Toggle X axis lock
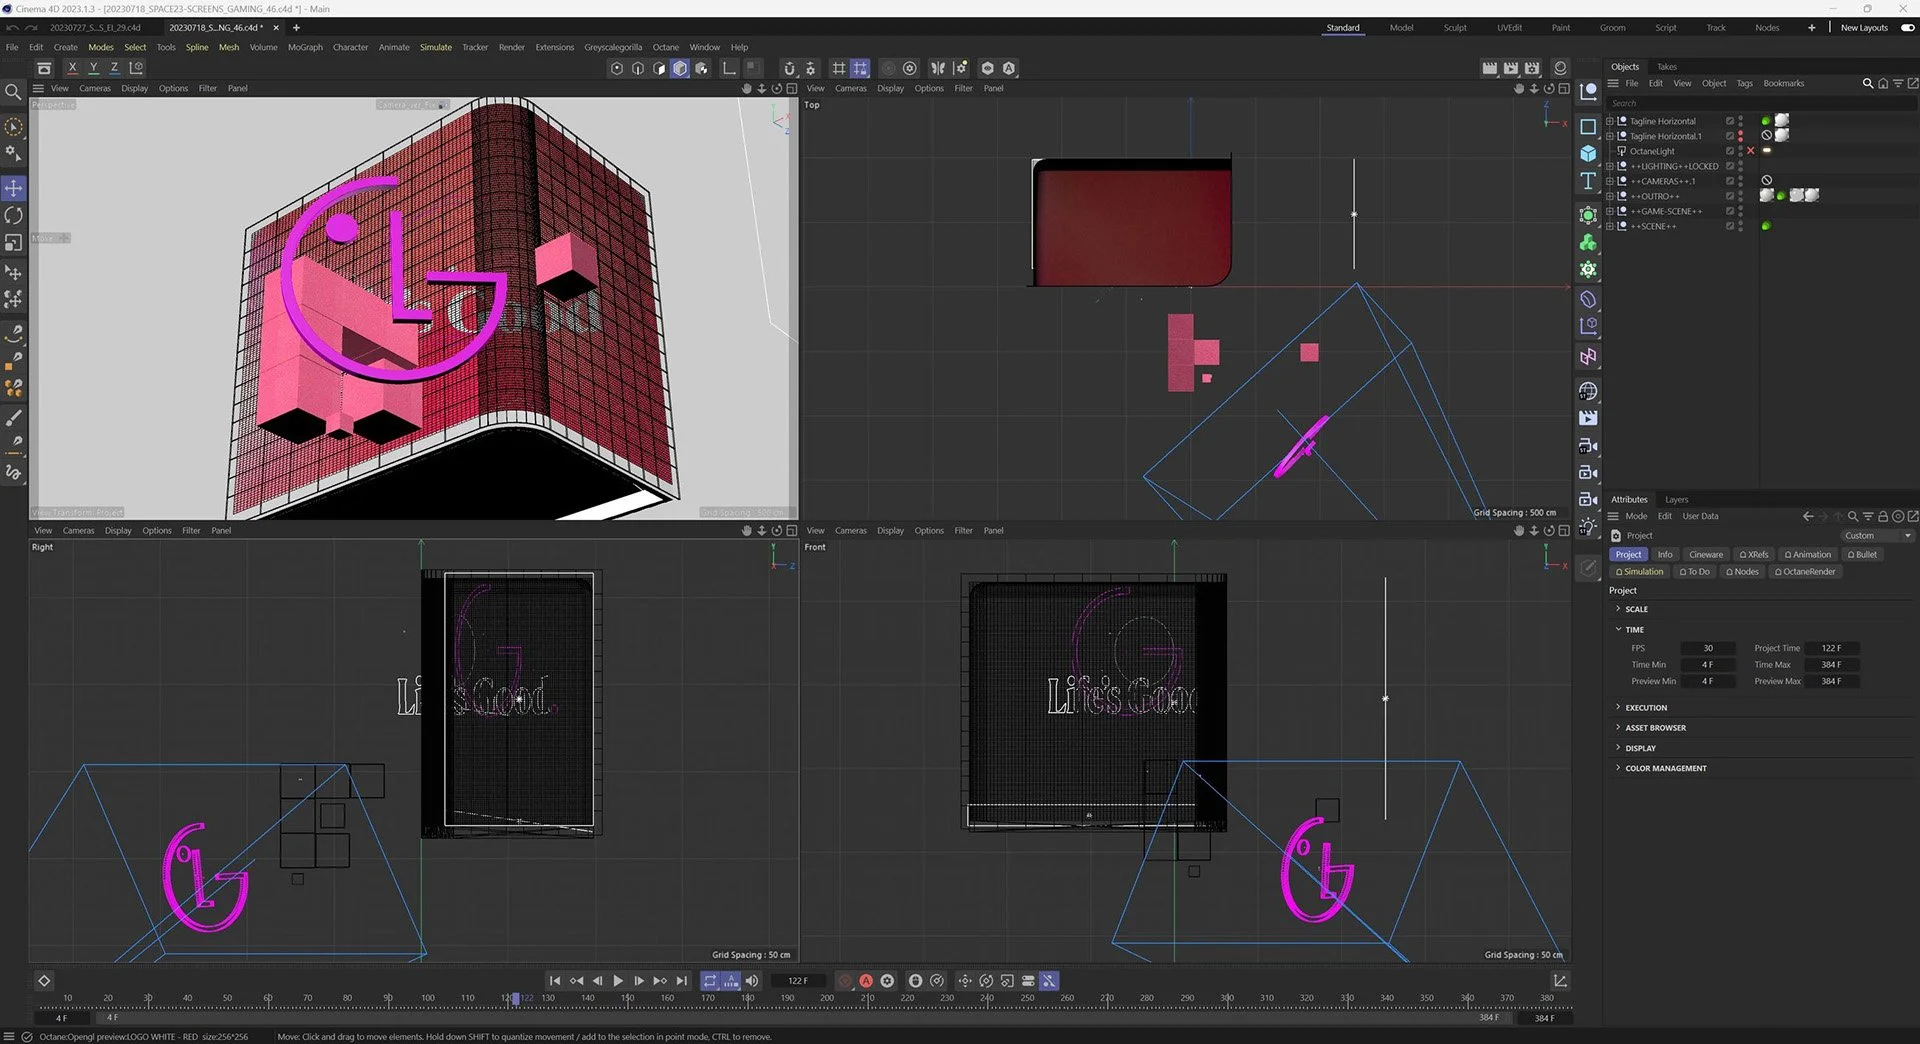The height and width of the screenshot is (1044, 1920). click(x=72, y=68)
